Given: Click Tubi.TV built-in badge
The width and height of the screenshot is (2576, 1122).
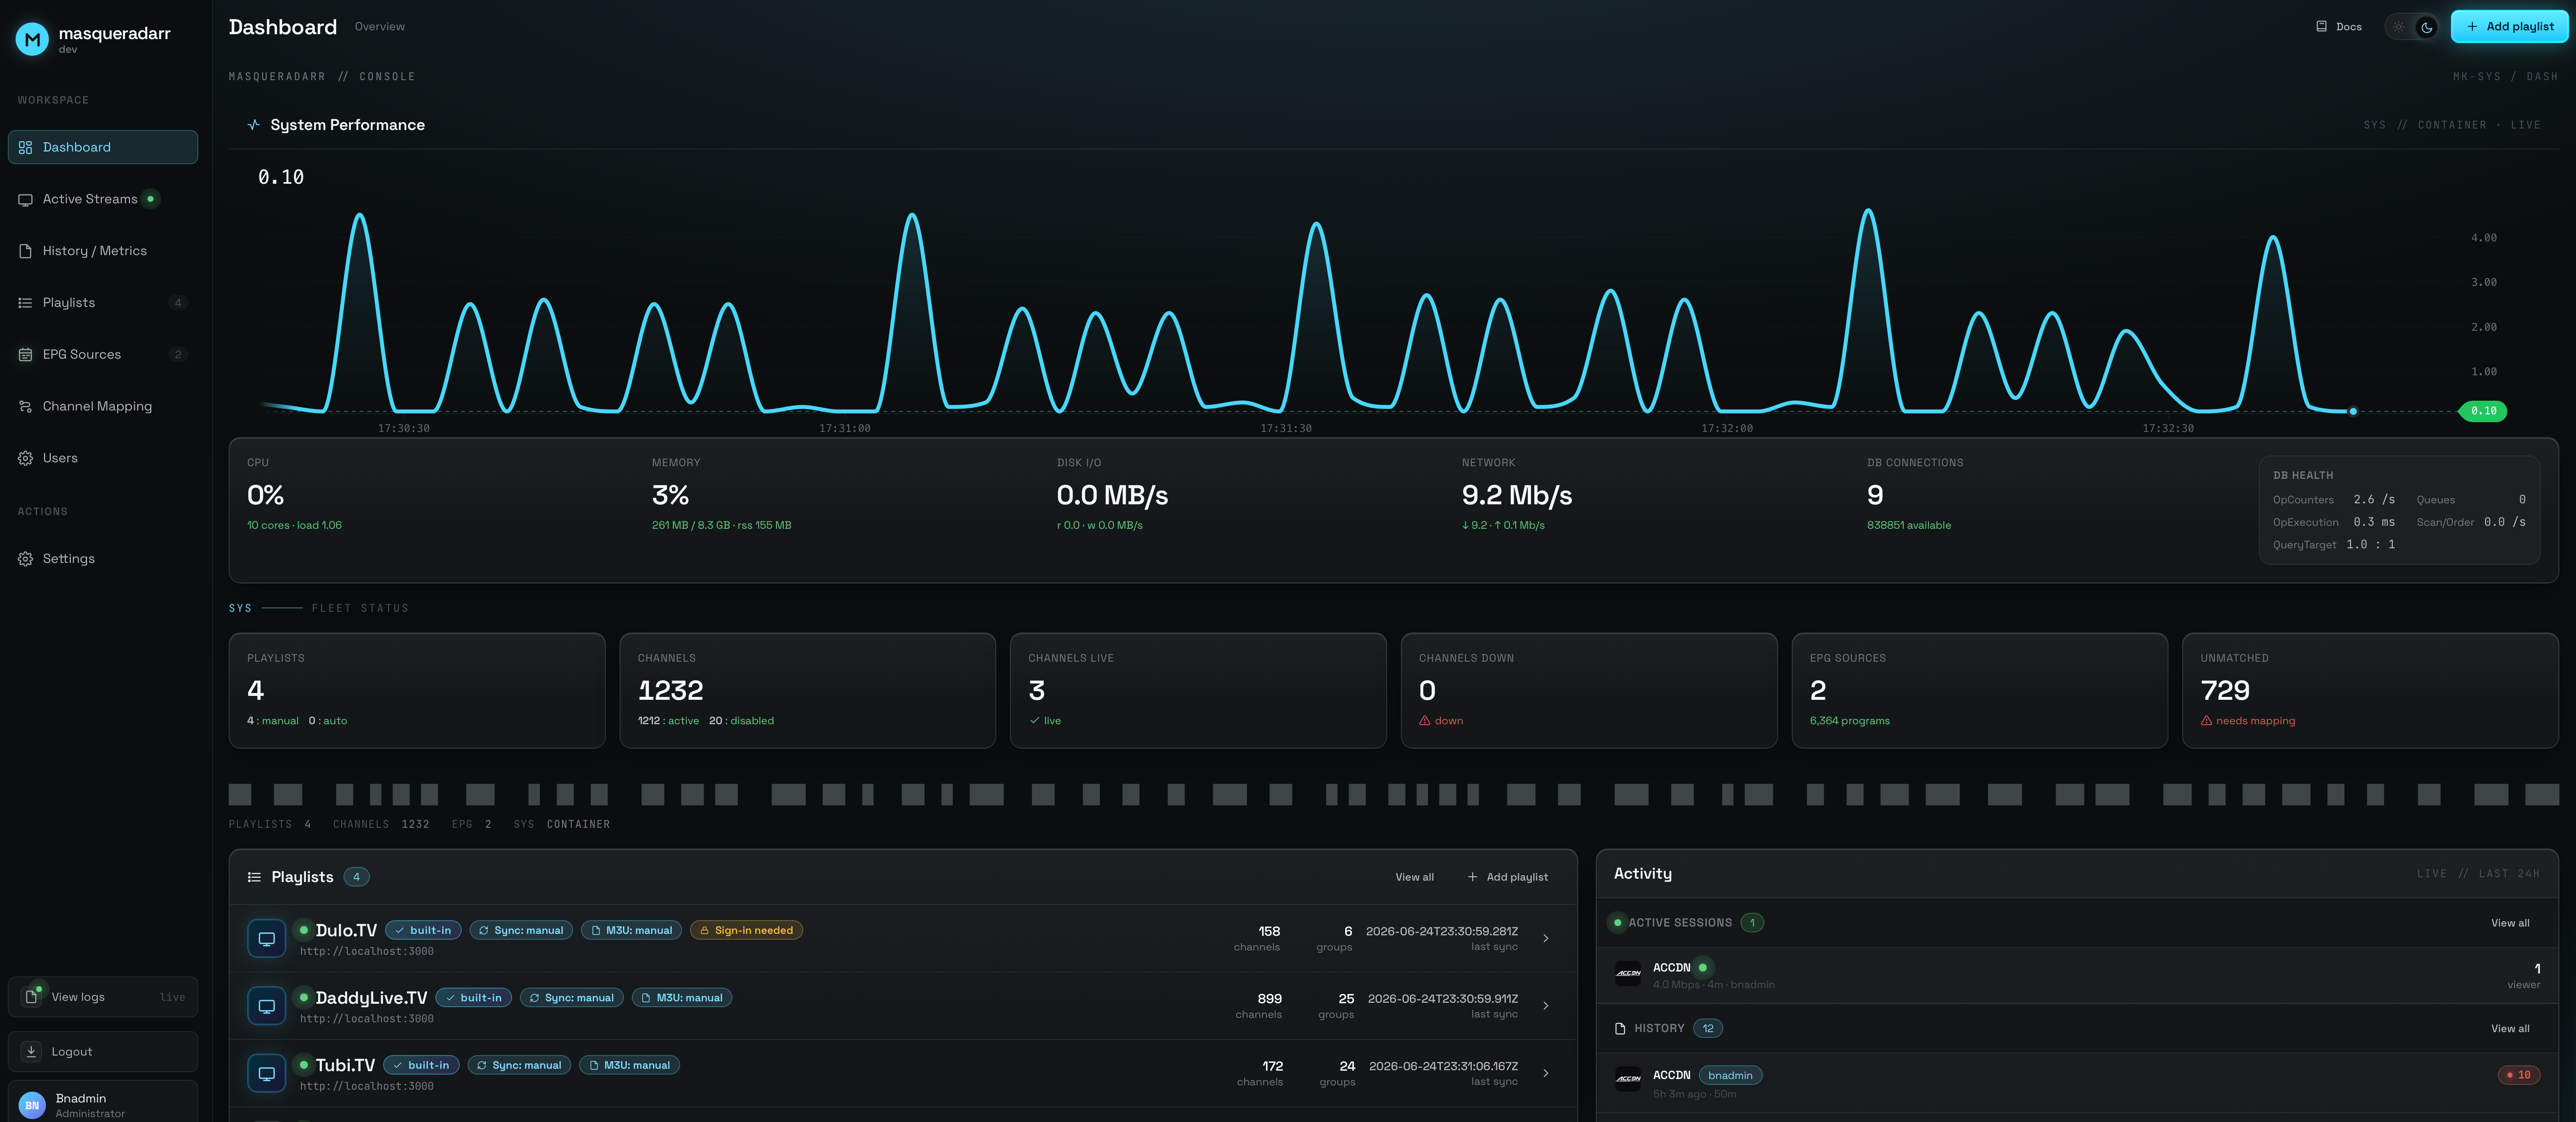Looking at the screenshot, I should (x=421, y=1065).
